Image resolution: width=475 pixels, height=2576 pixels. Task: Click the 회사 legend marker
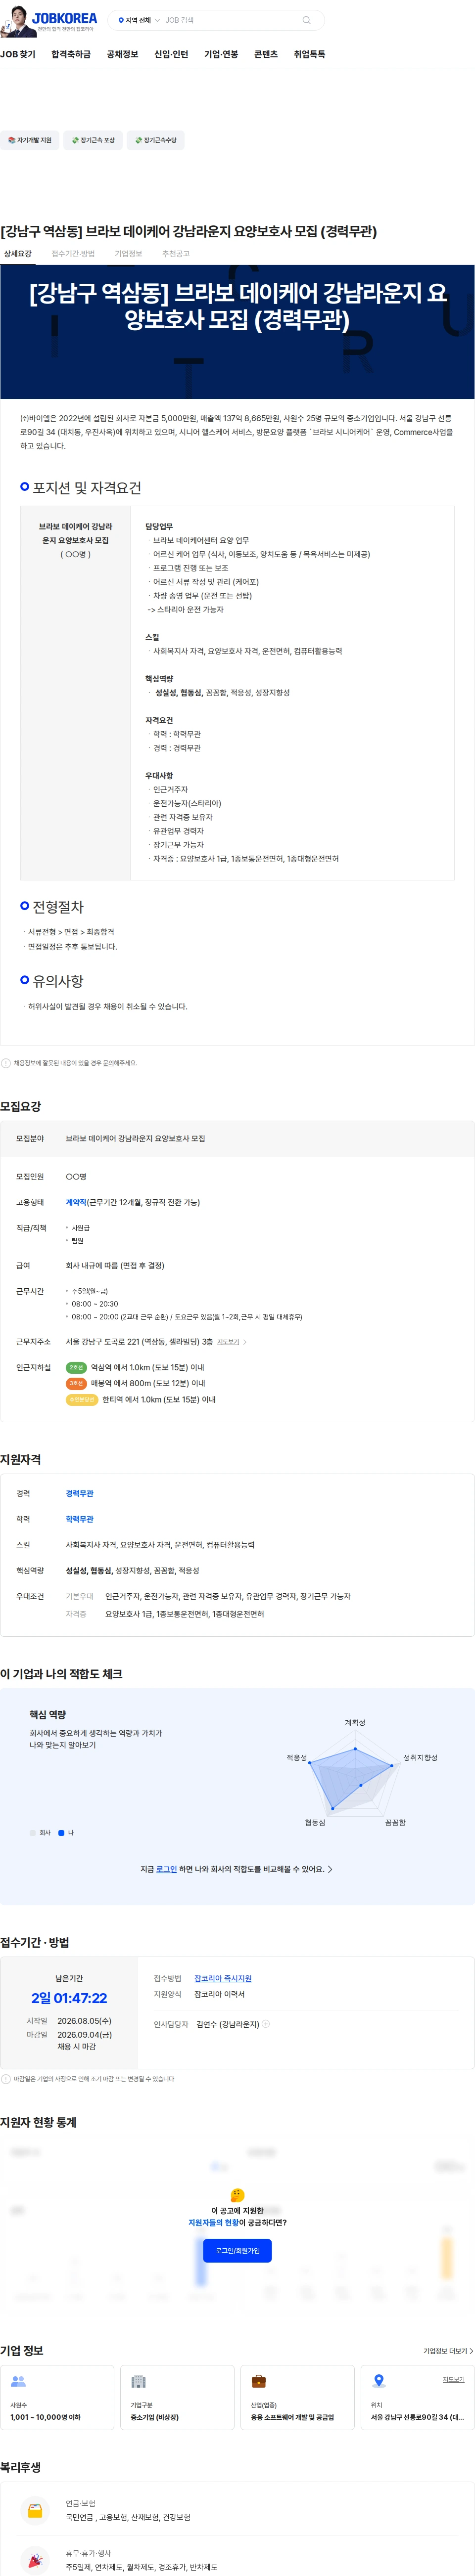[32, 1833]
